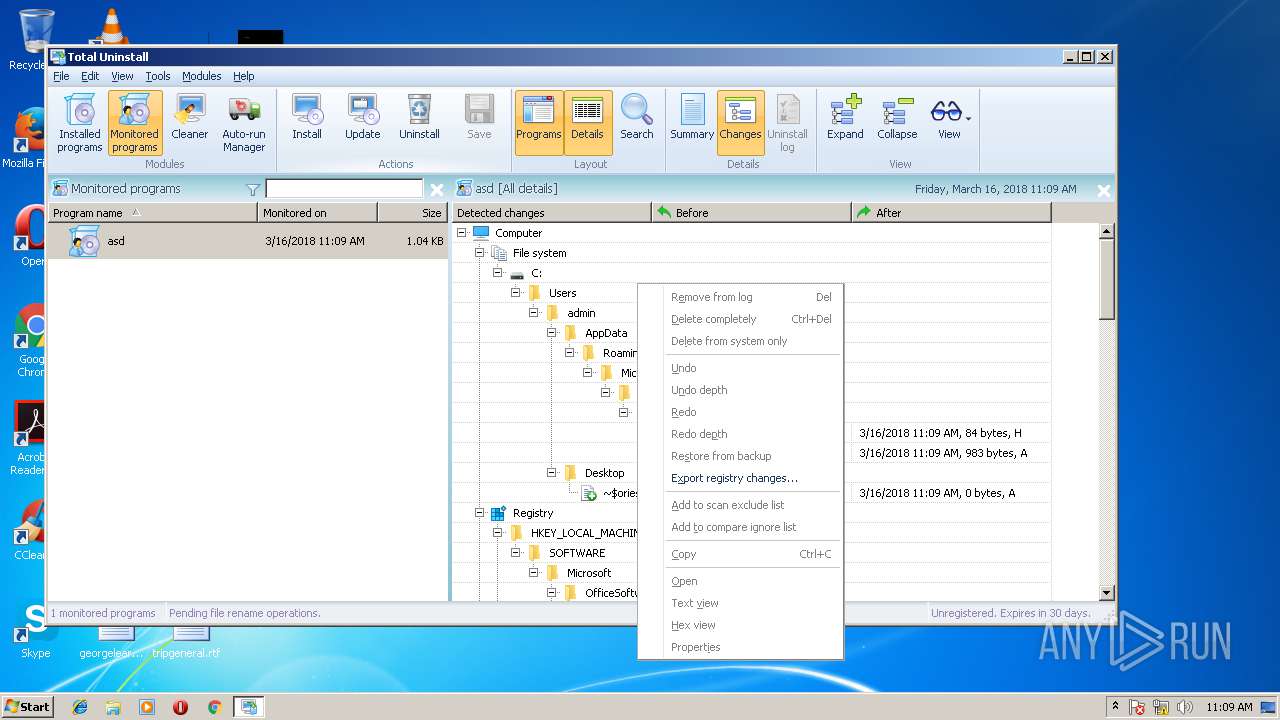Collapse the C: drive node

[498, 273]
